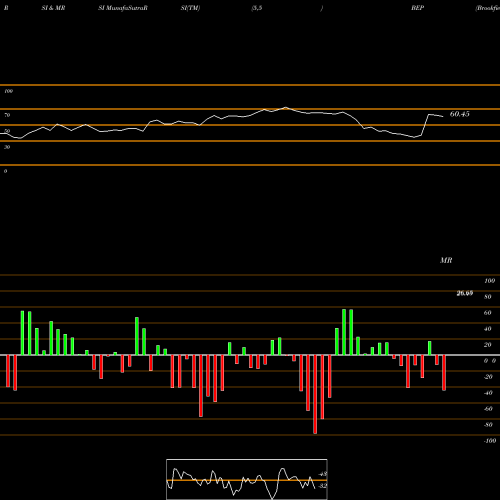Click the 32 value in the mini chart
Viewport: 500px width, 500px height.
click(x=322, y=486)
